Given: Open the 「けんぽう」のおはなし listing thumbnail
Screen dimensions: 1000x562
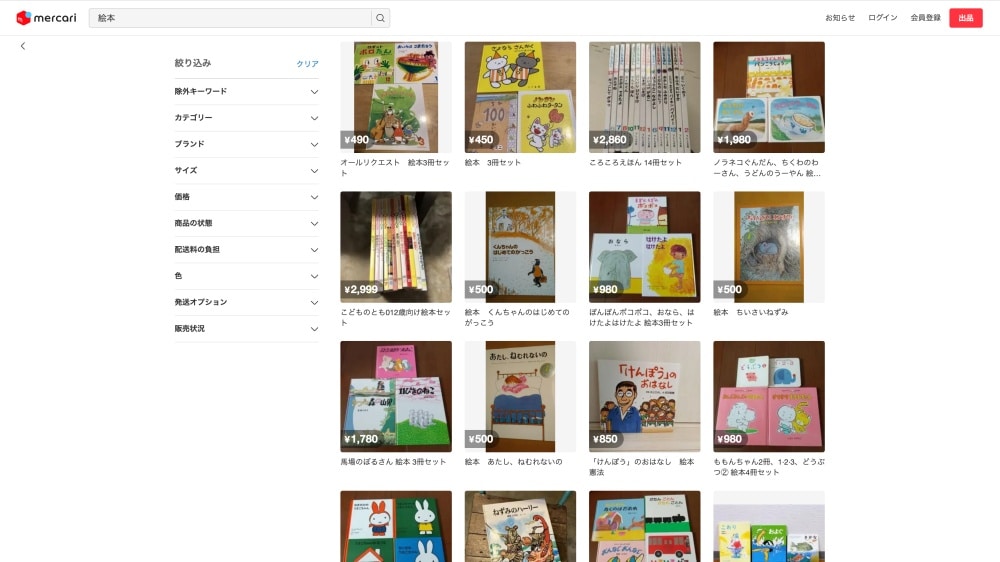Looking at the screenshot, I should coord(644,396).
